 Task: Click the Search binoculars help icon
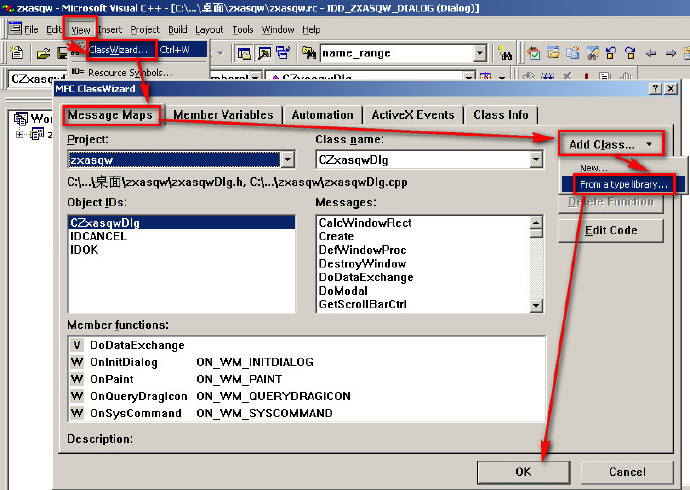tap(505, 54)
